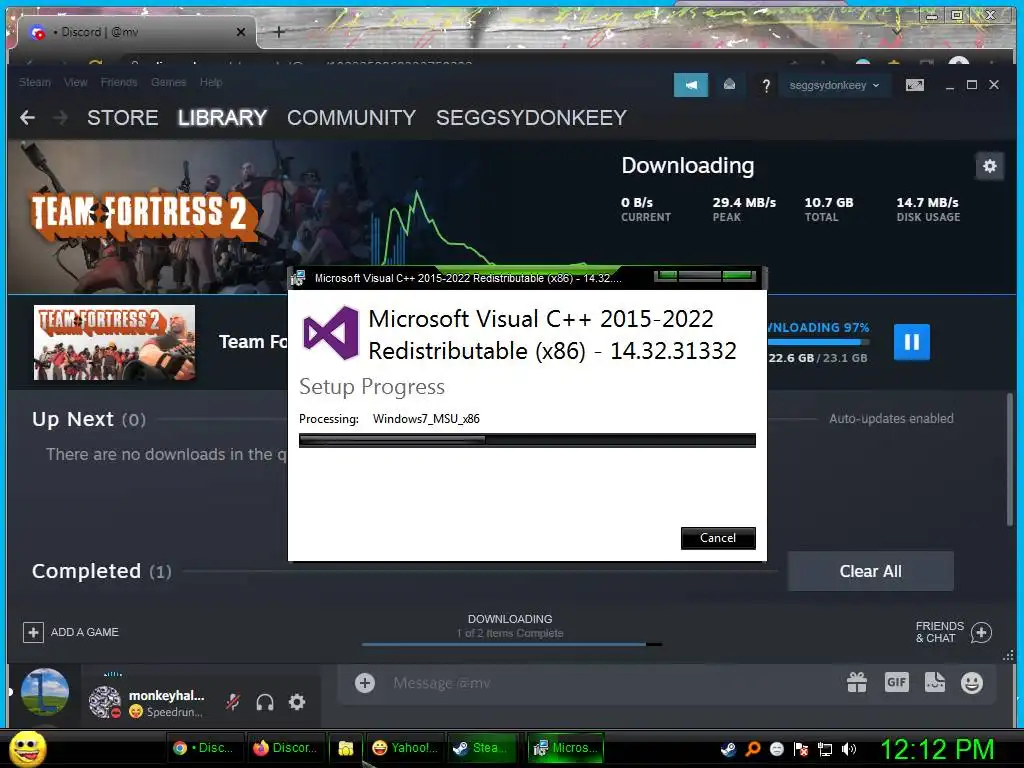Switch Steam to Big Picture mode icon

pyautogui.click(x=915, y=85)
